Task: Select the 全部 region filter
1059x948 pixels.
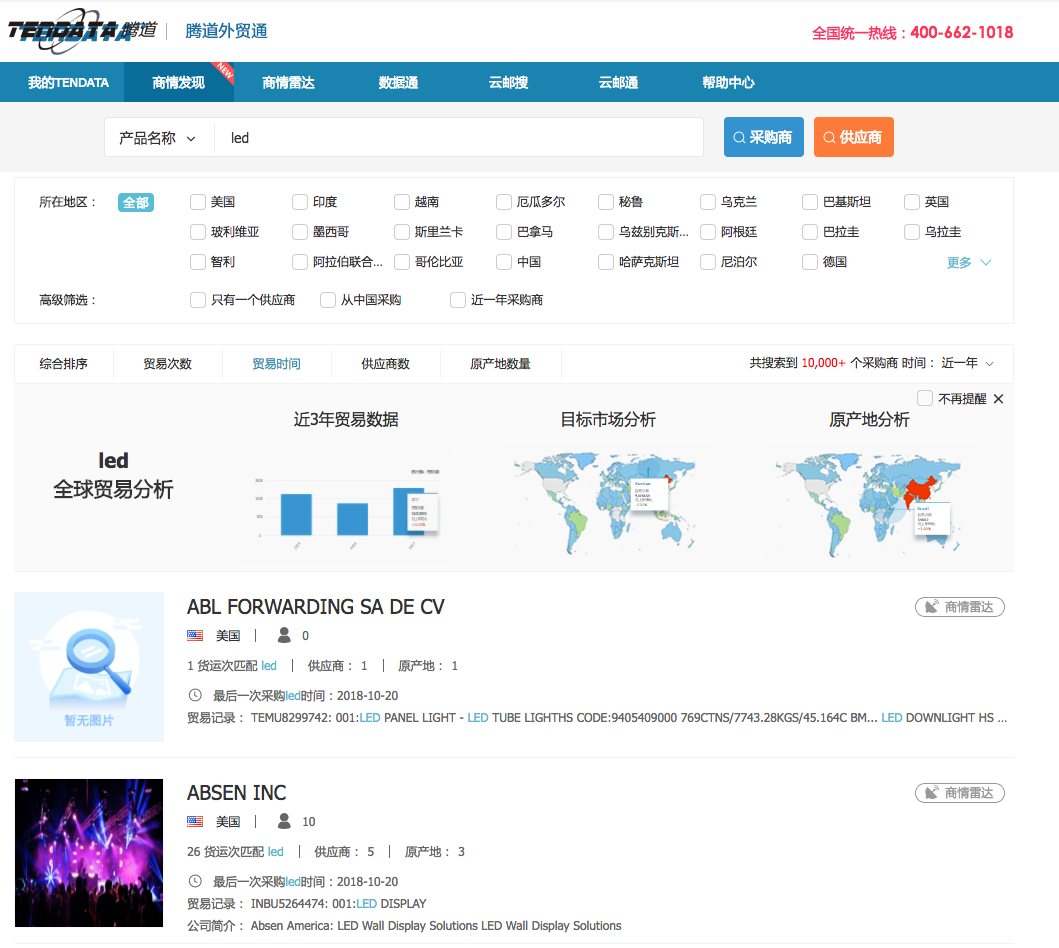Action: coord(136,203)
